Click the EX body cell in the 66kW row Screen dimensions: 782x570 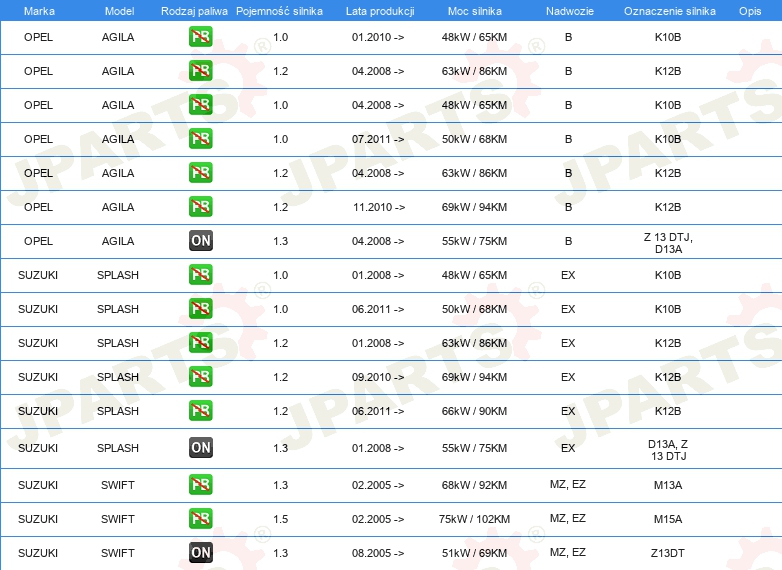point(568,411)
